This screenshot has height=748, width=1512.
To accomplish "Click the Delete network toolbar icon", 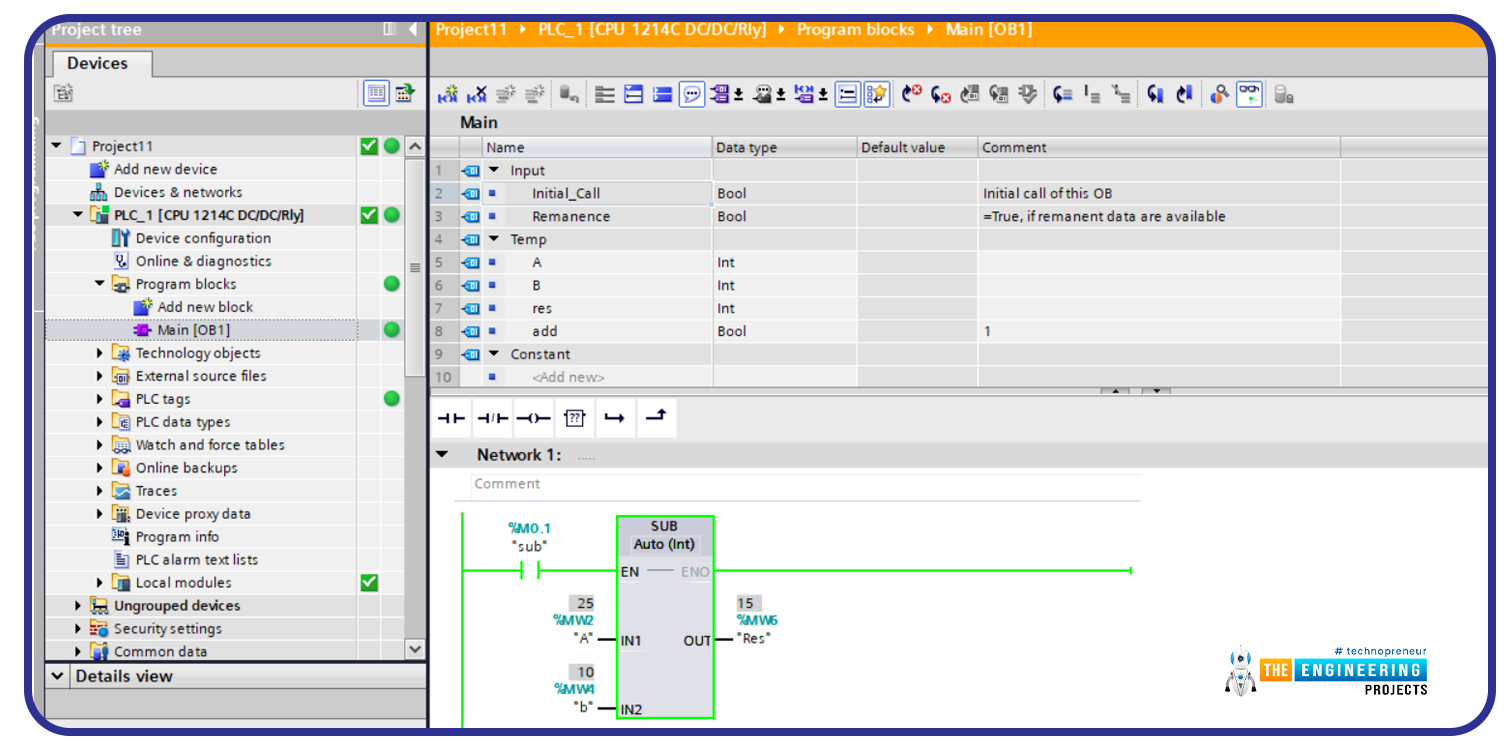I will click(477, 95).
